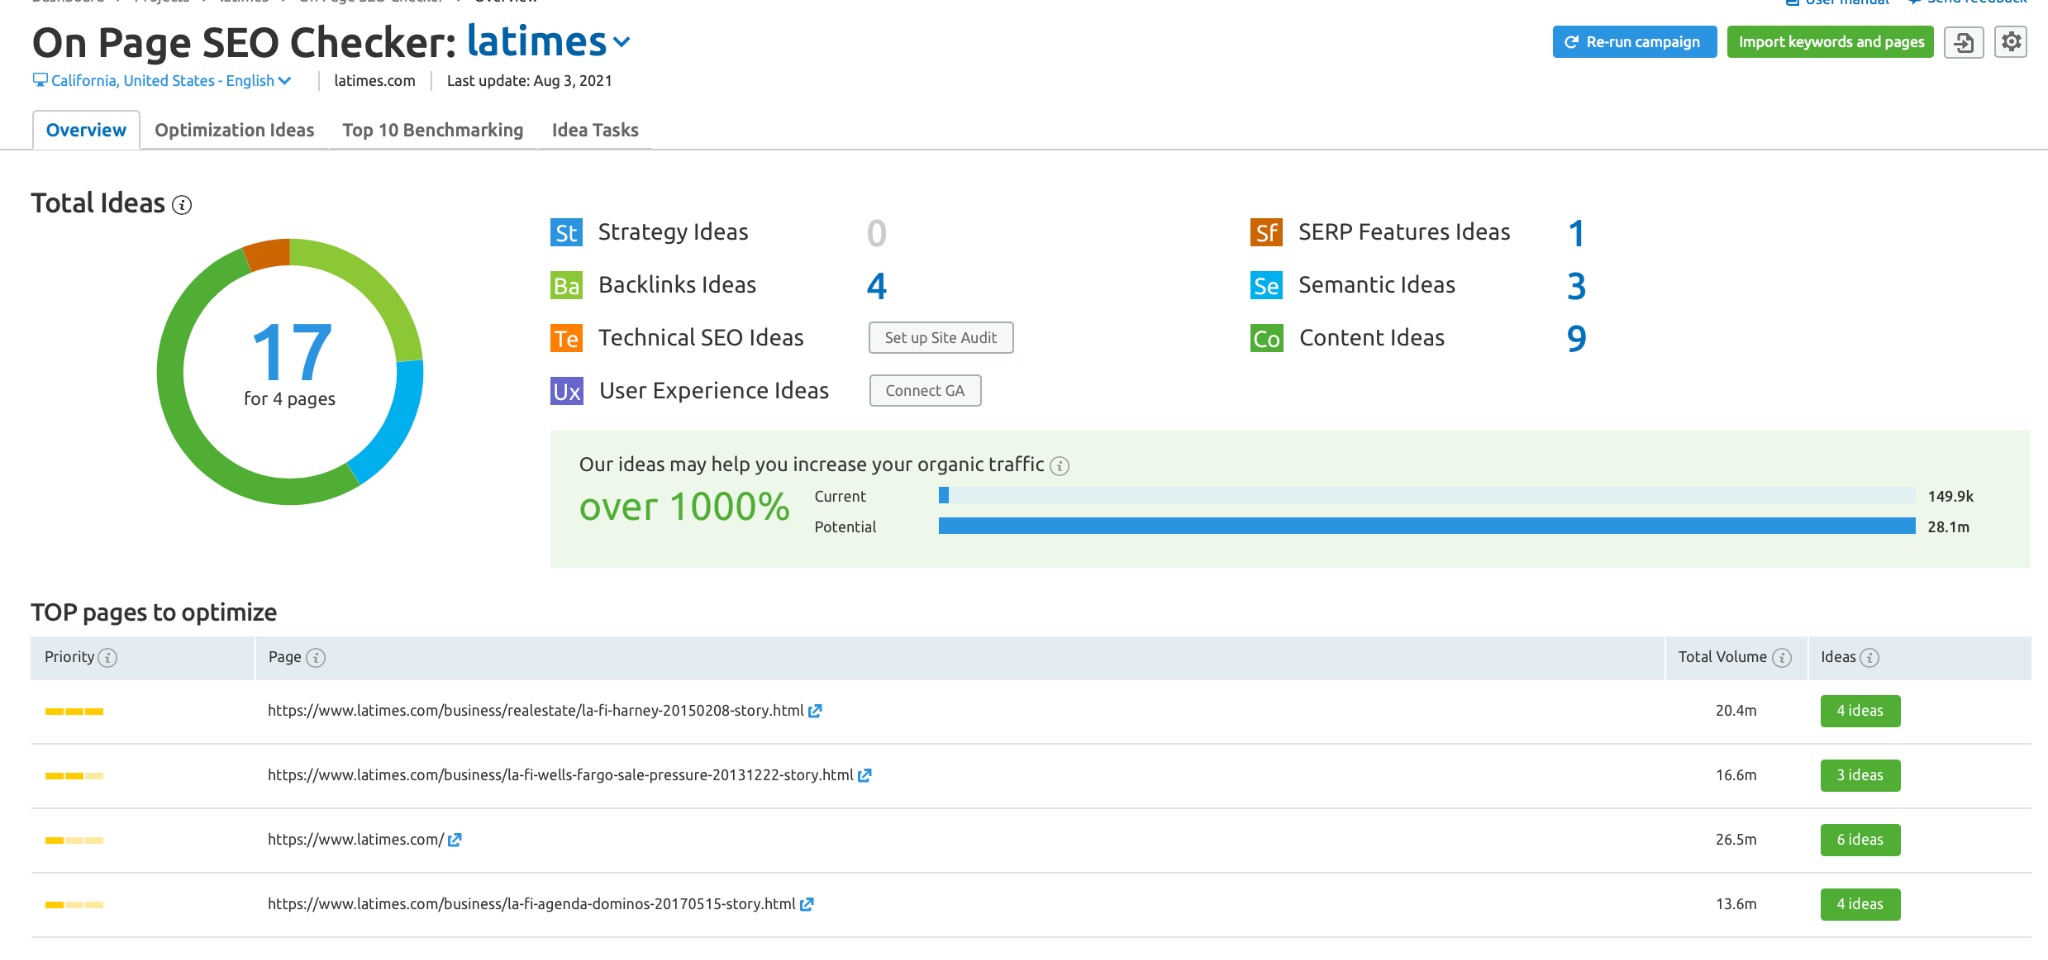Click the SERP Features Sf icon
2048x960 pixels.
click(x=1266, y=233)
